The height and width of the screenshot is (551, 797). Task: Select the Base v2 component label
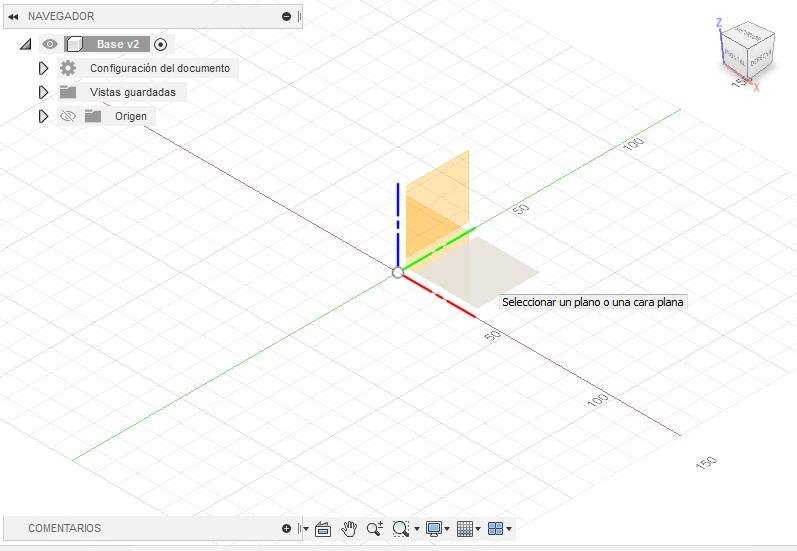[117, 44]
